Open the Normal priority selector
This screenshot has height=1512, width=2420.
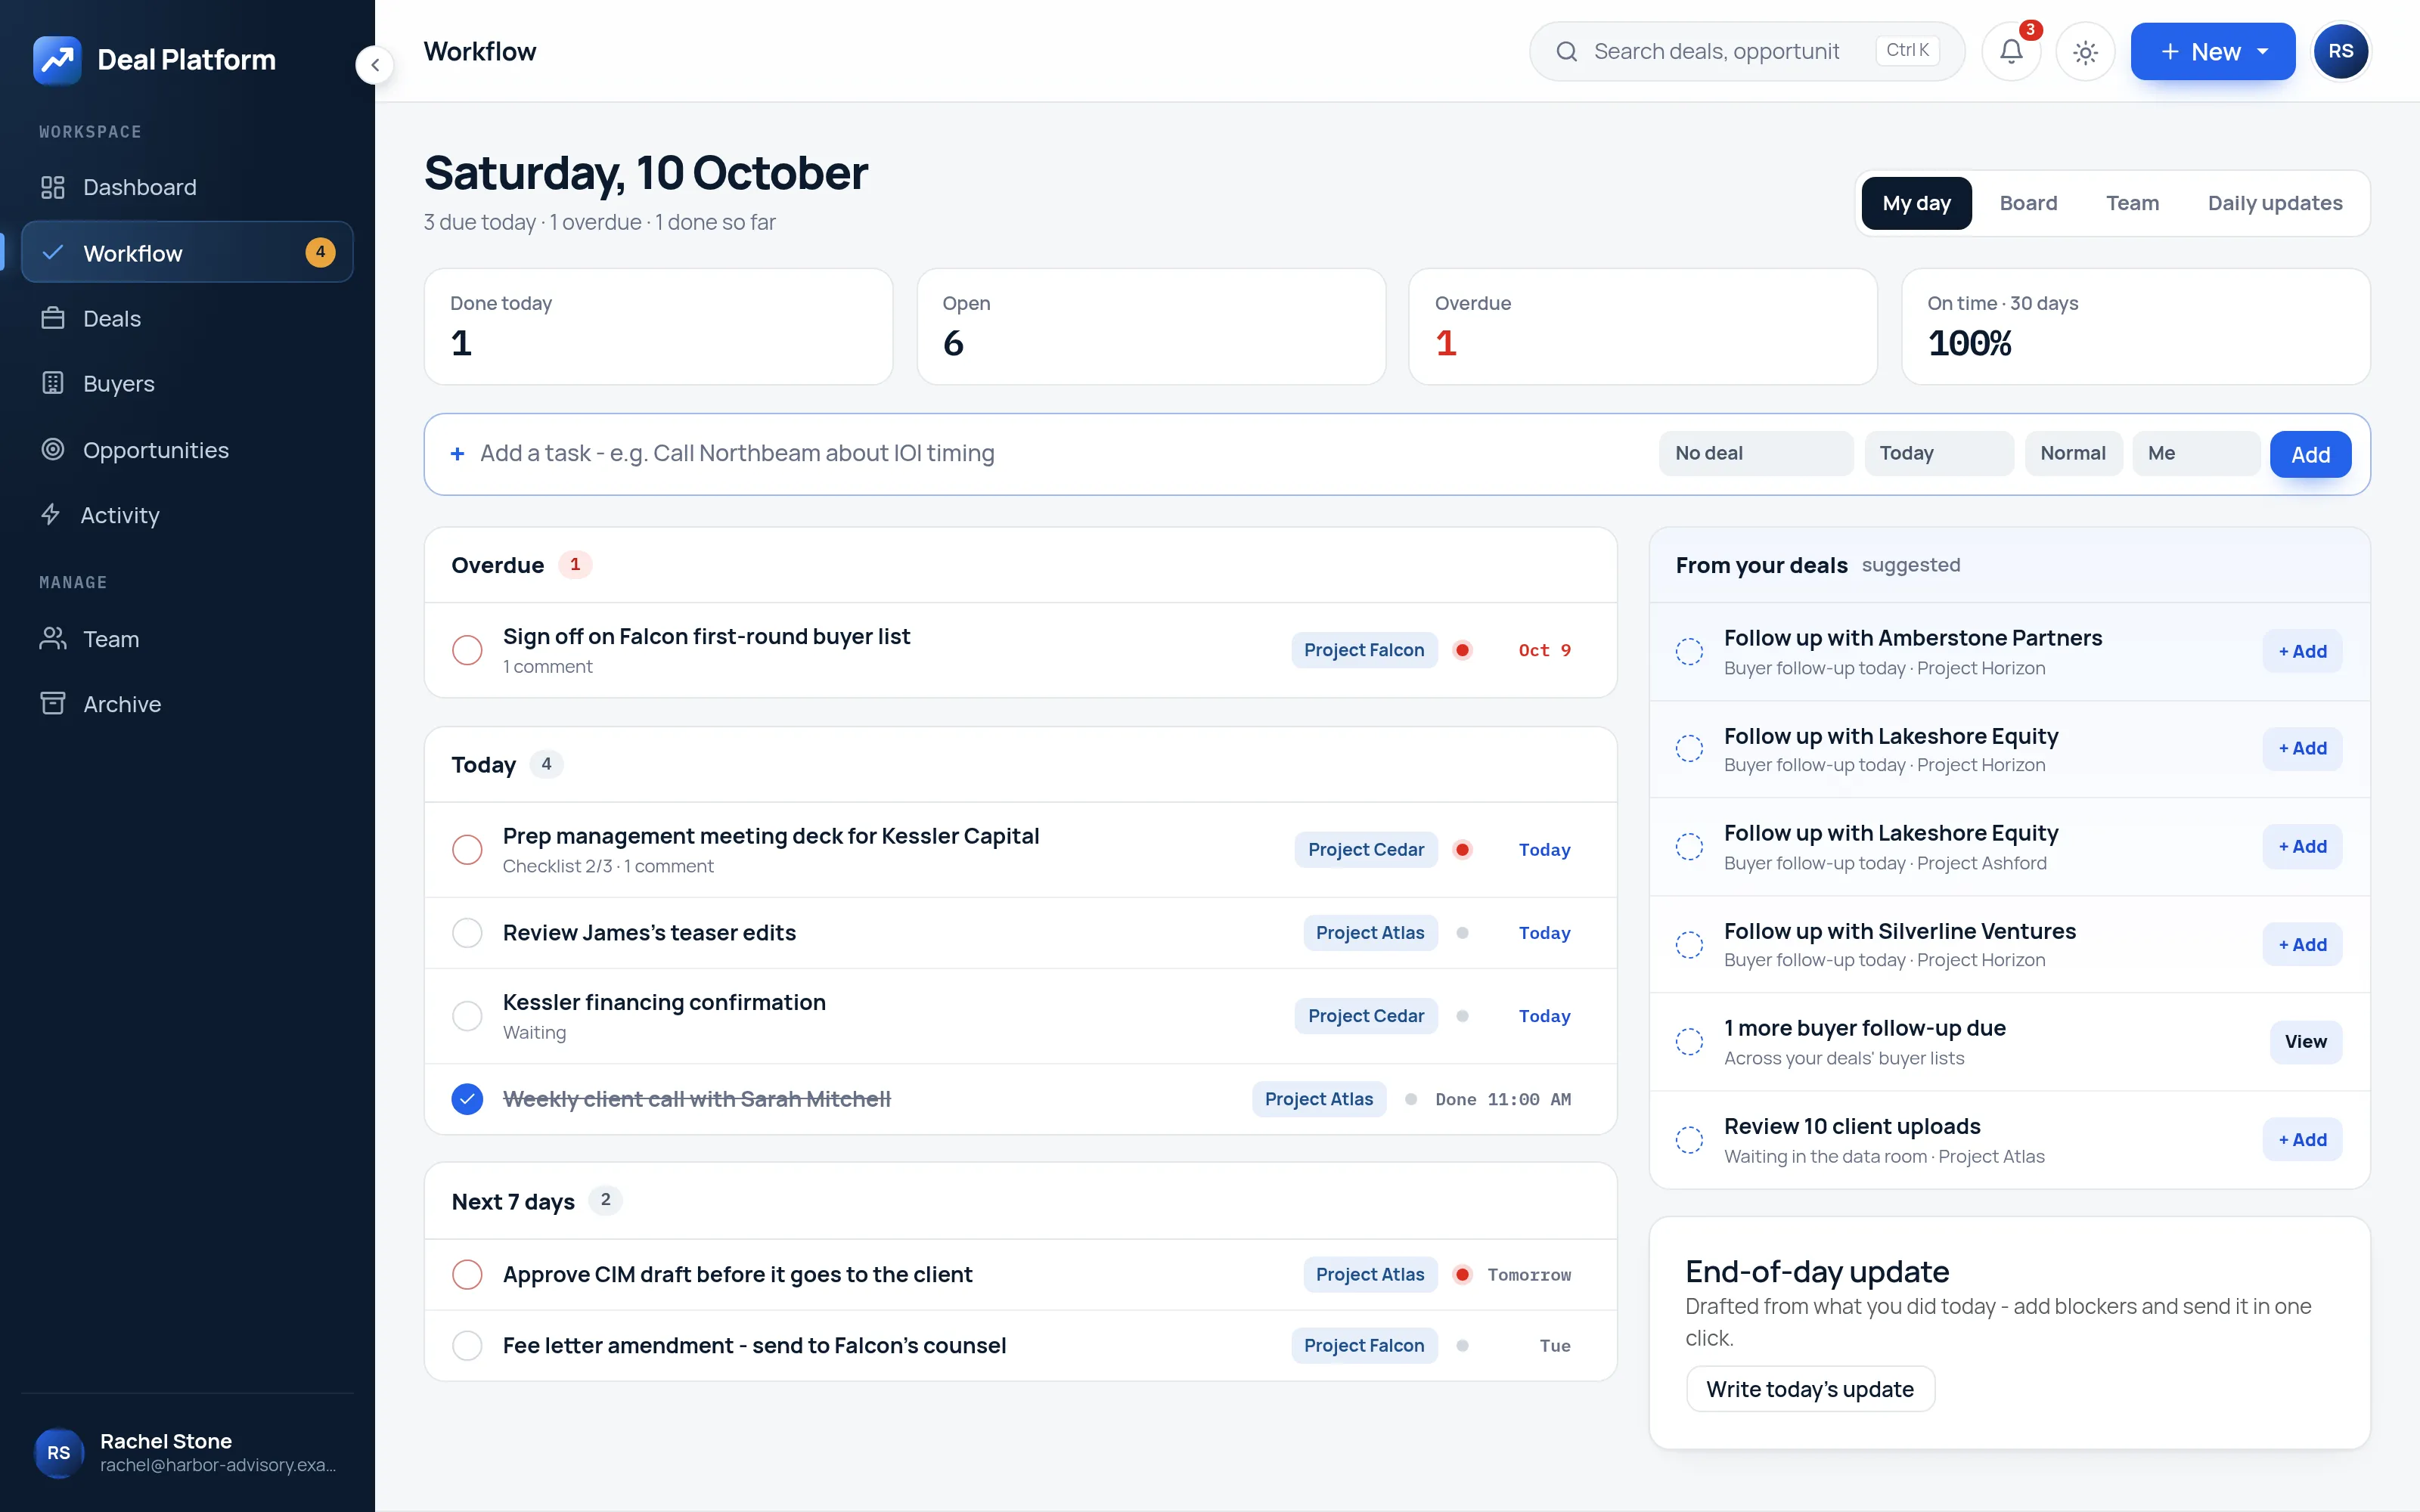2073,454
